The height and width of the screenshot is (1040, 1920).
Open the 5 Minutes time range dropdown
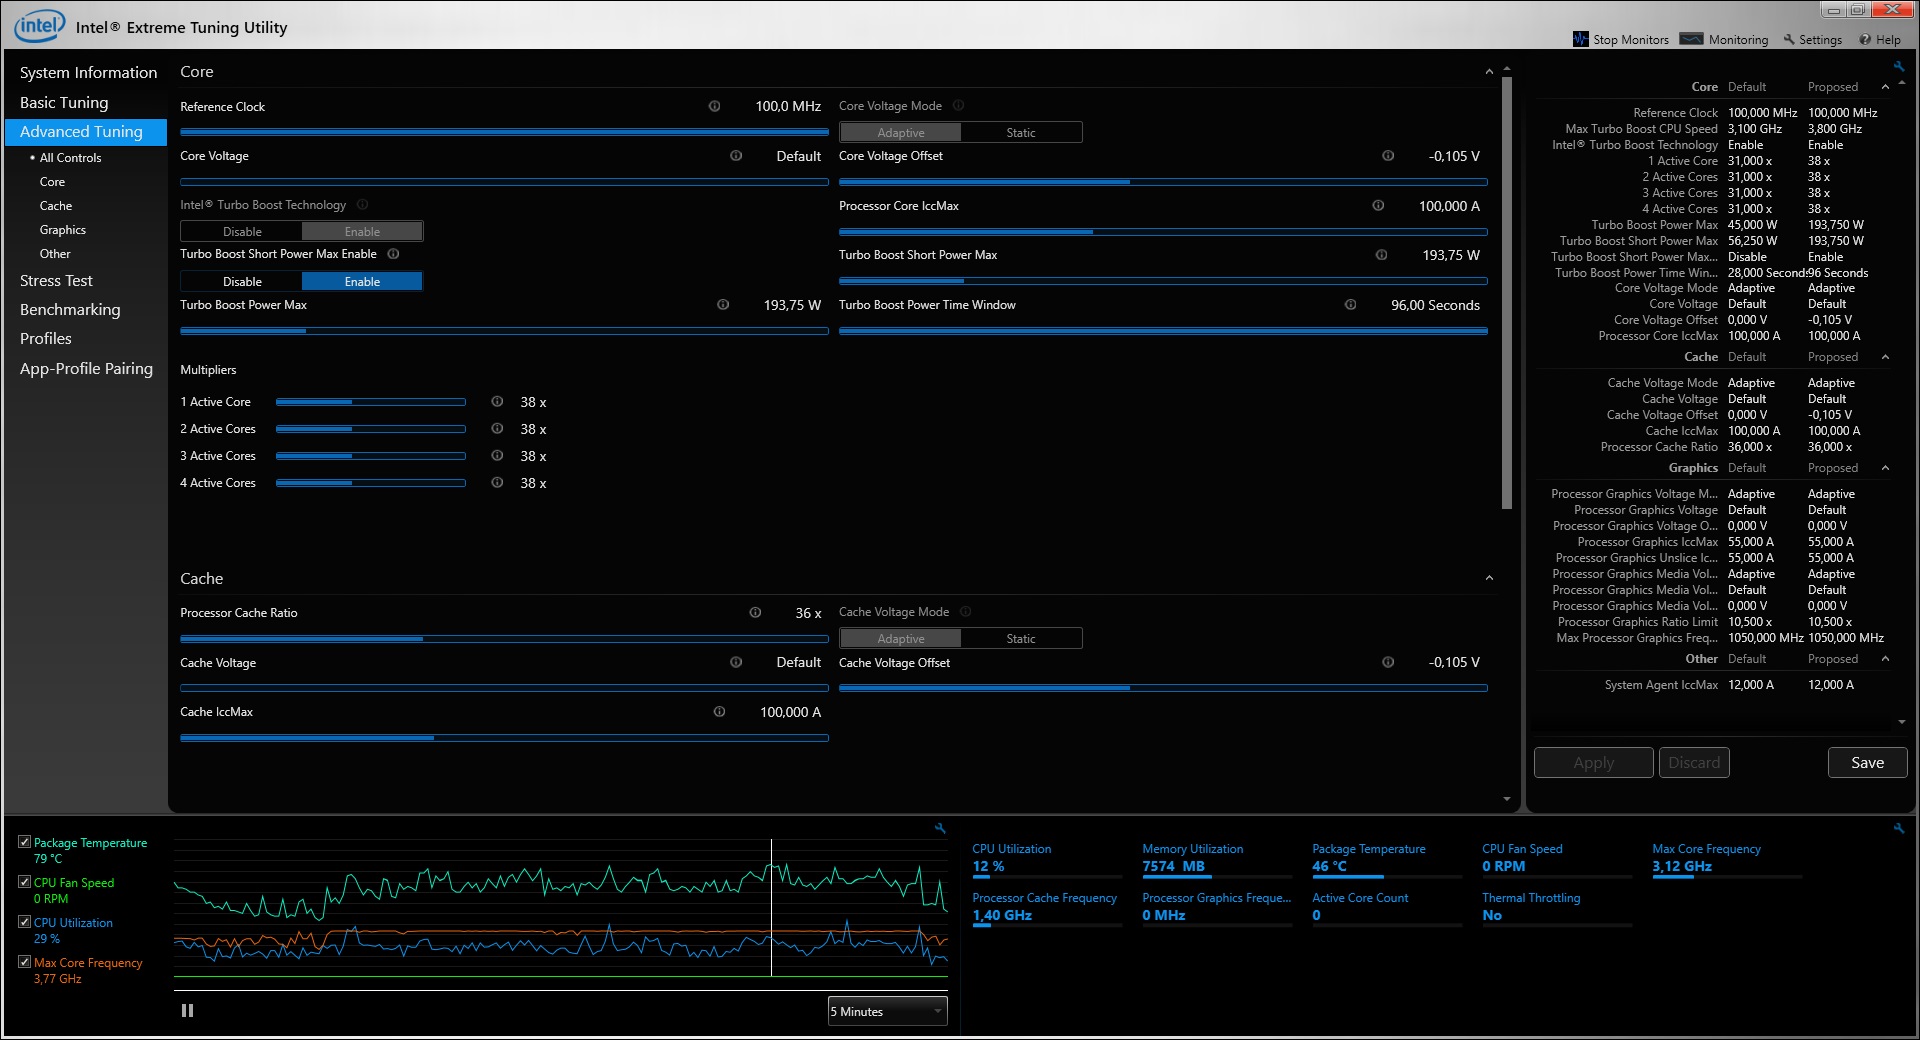886,1011
